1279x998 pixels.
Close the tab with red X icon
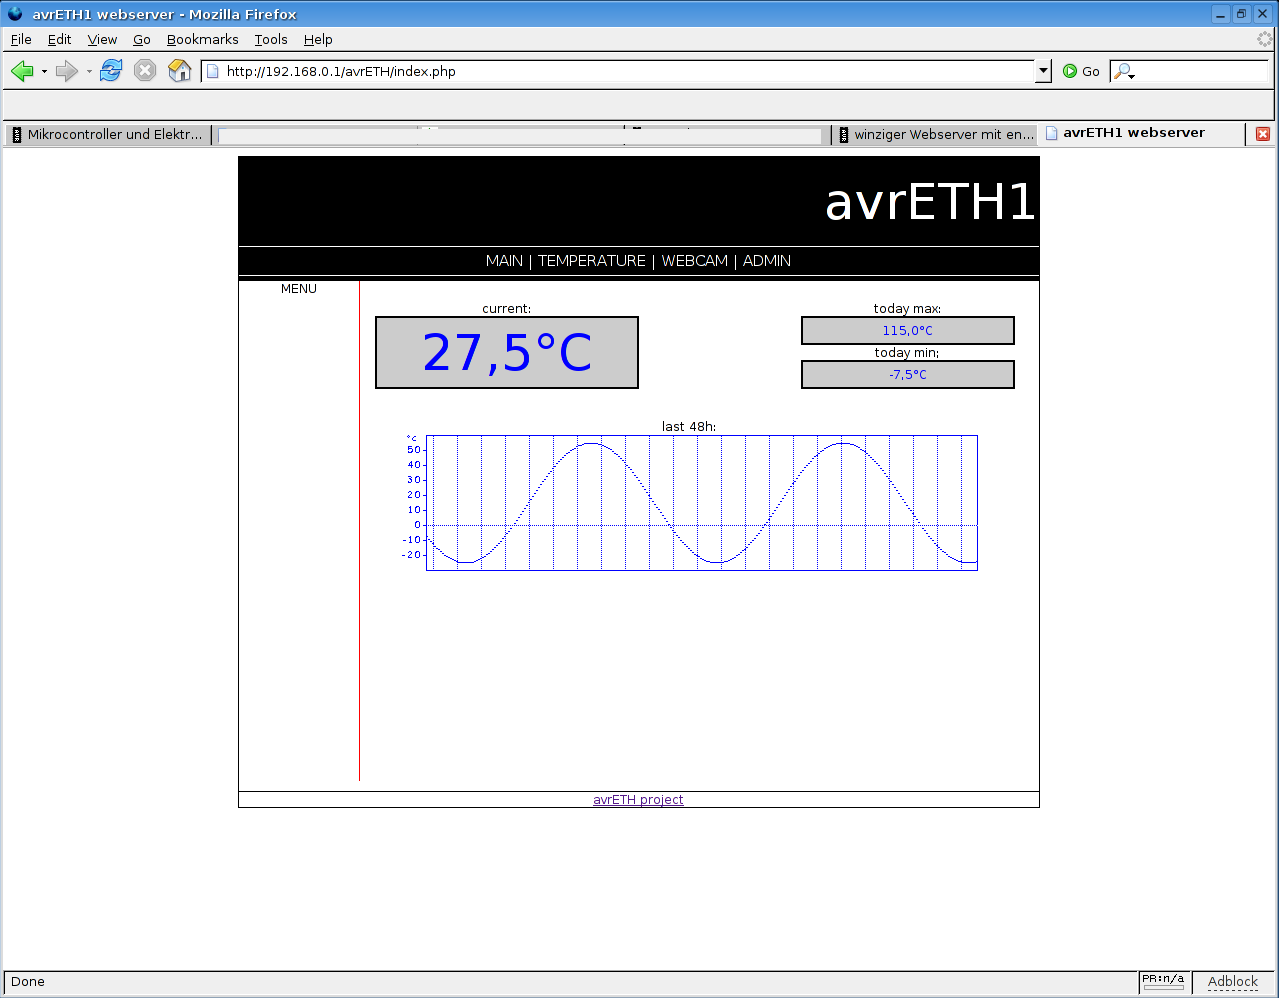click(1263, 134)
